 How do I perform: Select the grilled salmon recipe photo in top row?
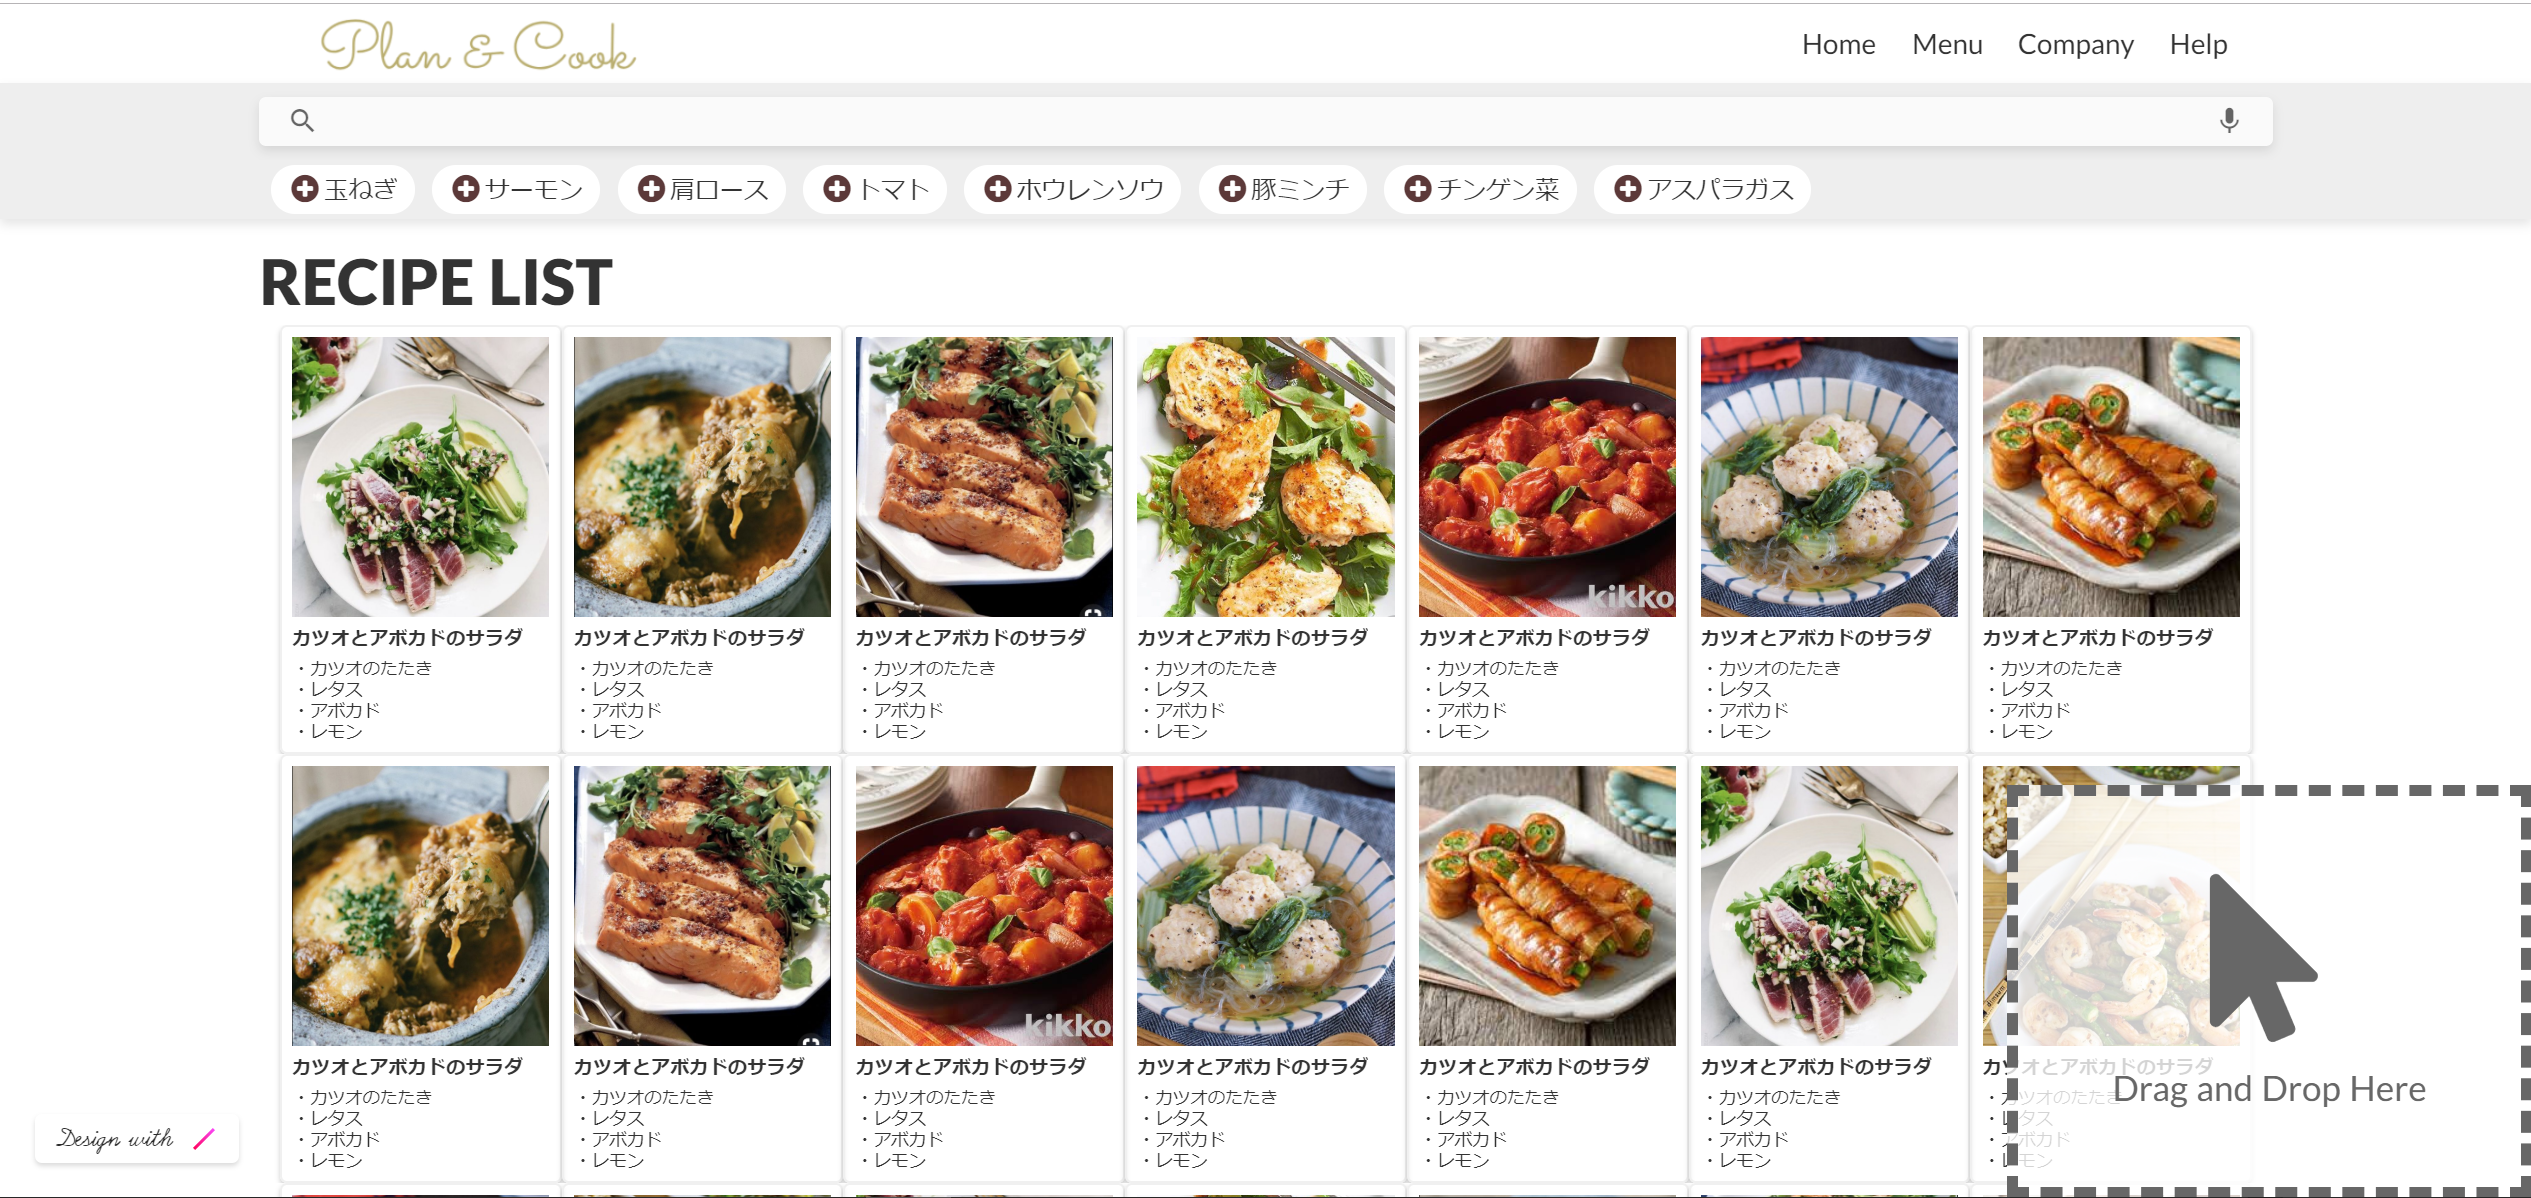tap(984, 476)
